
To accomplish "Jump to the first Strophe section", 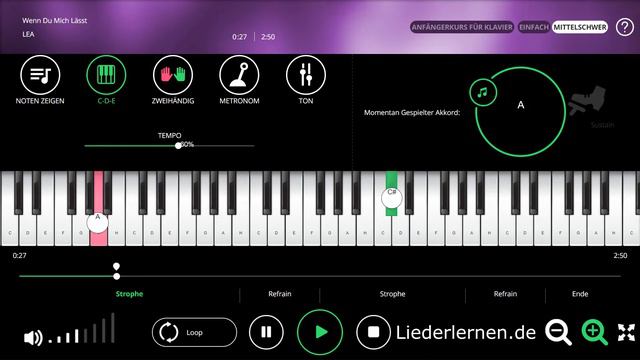I will click(129, 294).
